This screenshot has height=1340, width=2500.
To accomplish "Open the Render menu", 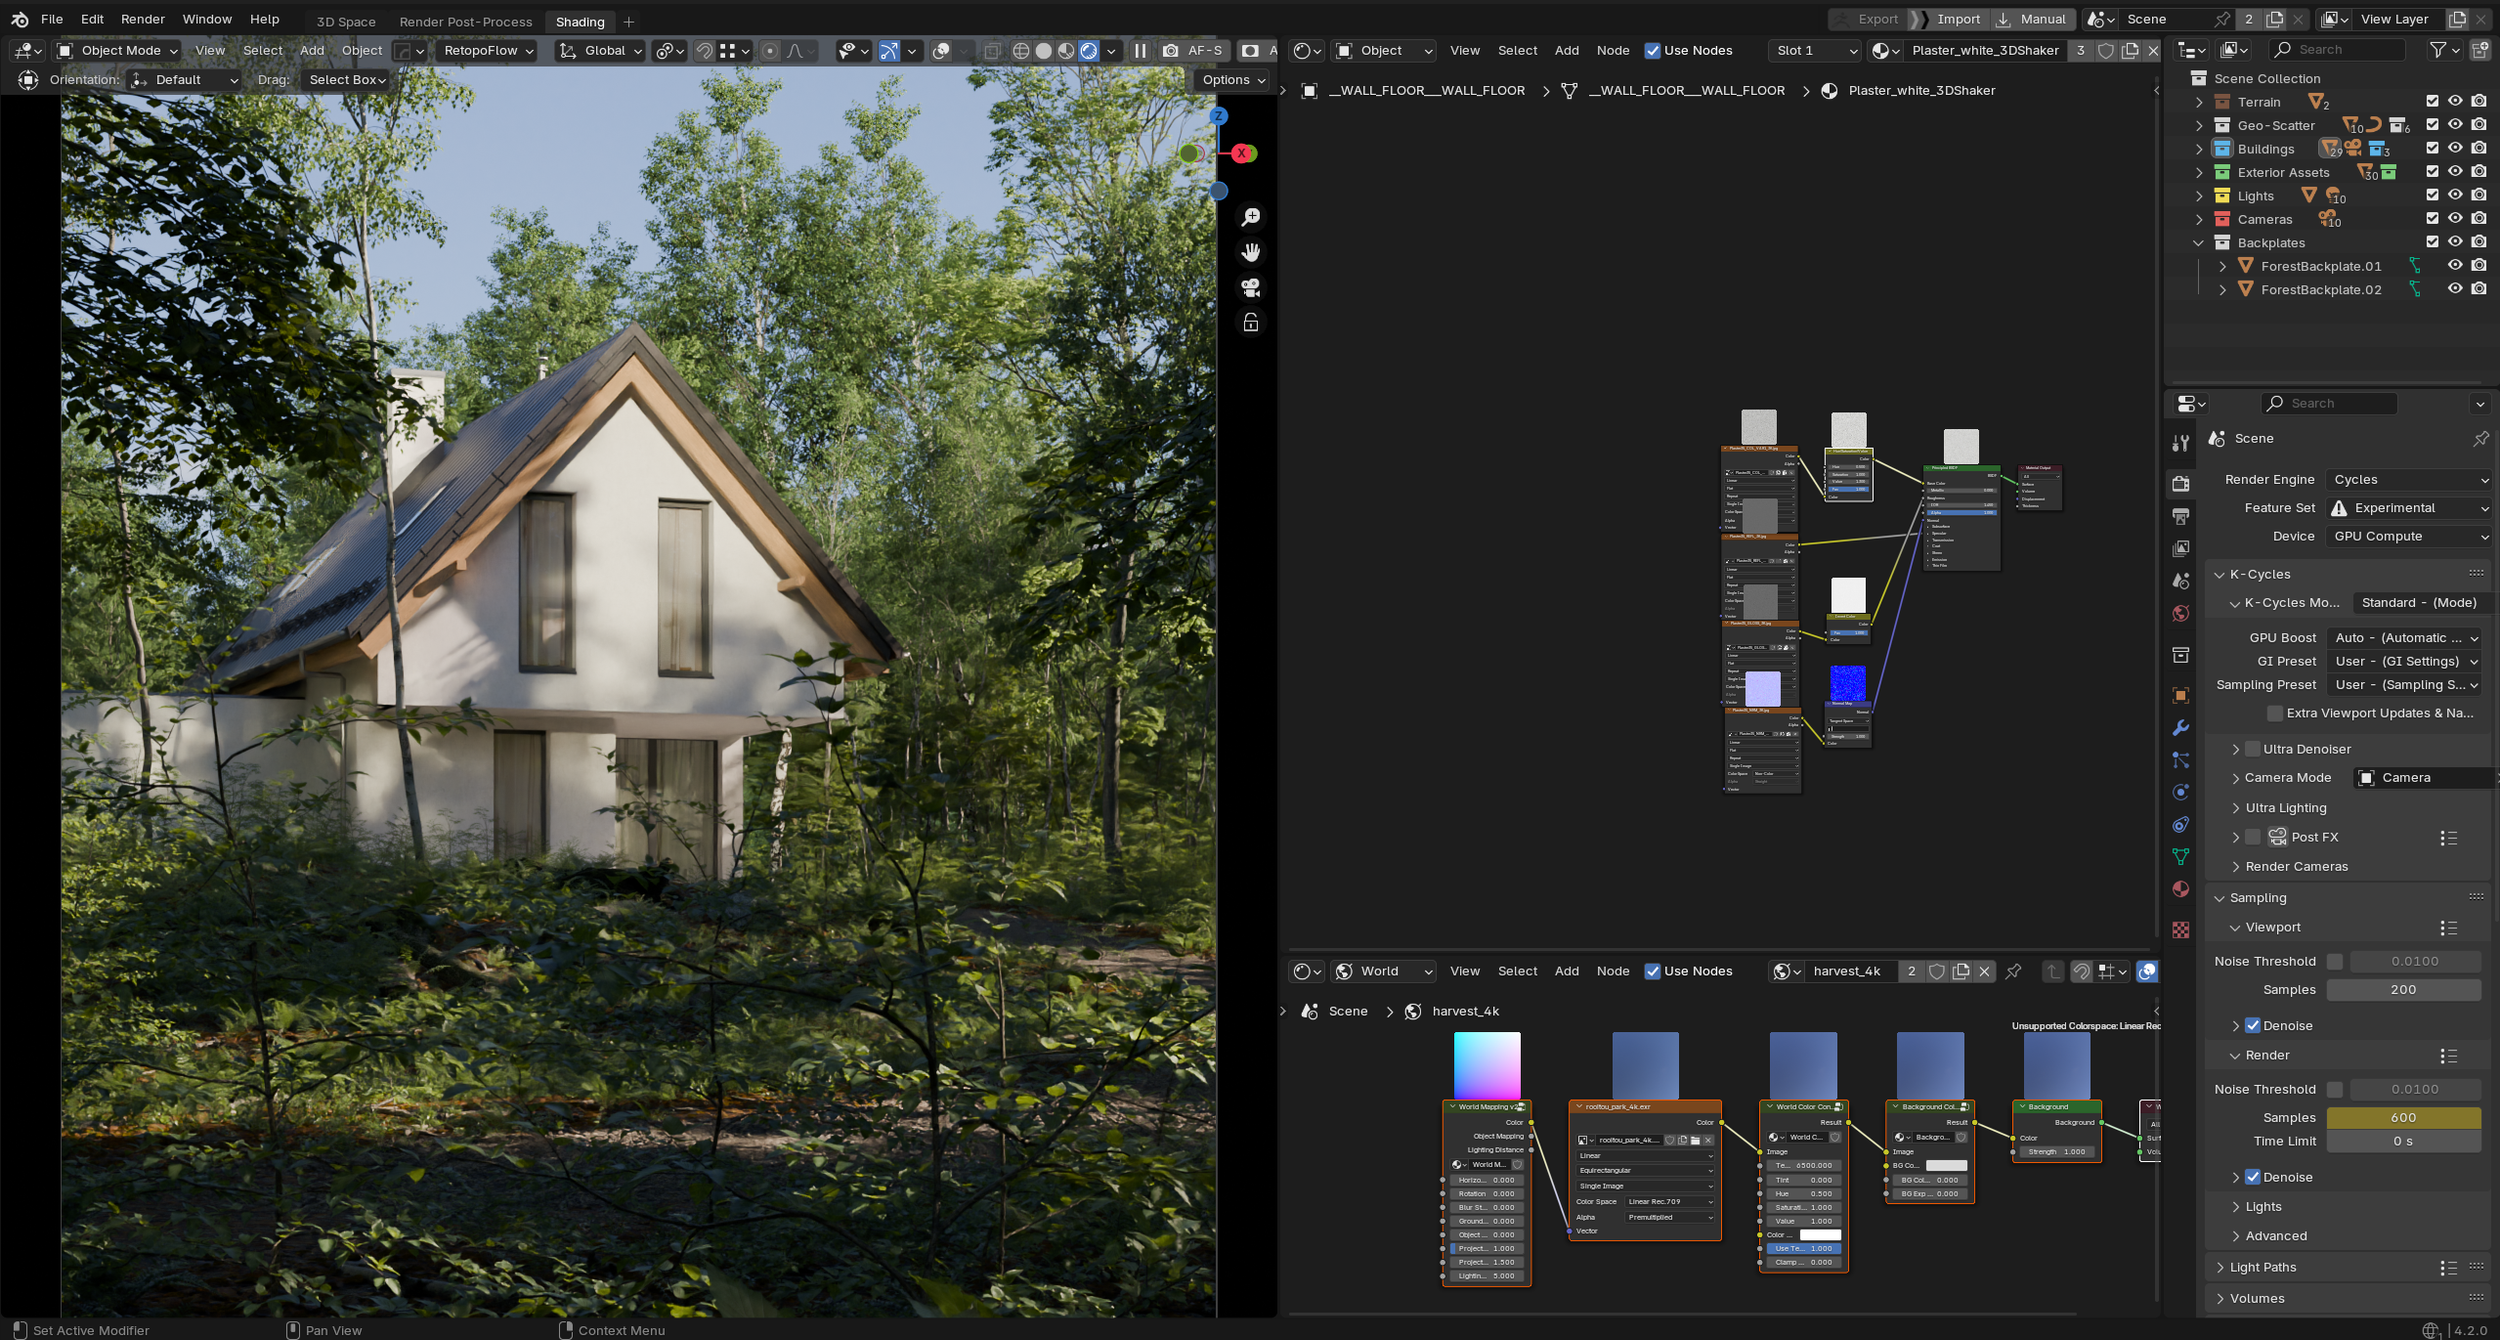I will click(x=143, y=19).
